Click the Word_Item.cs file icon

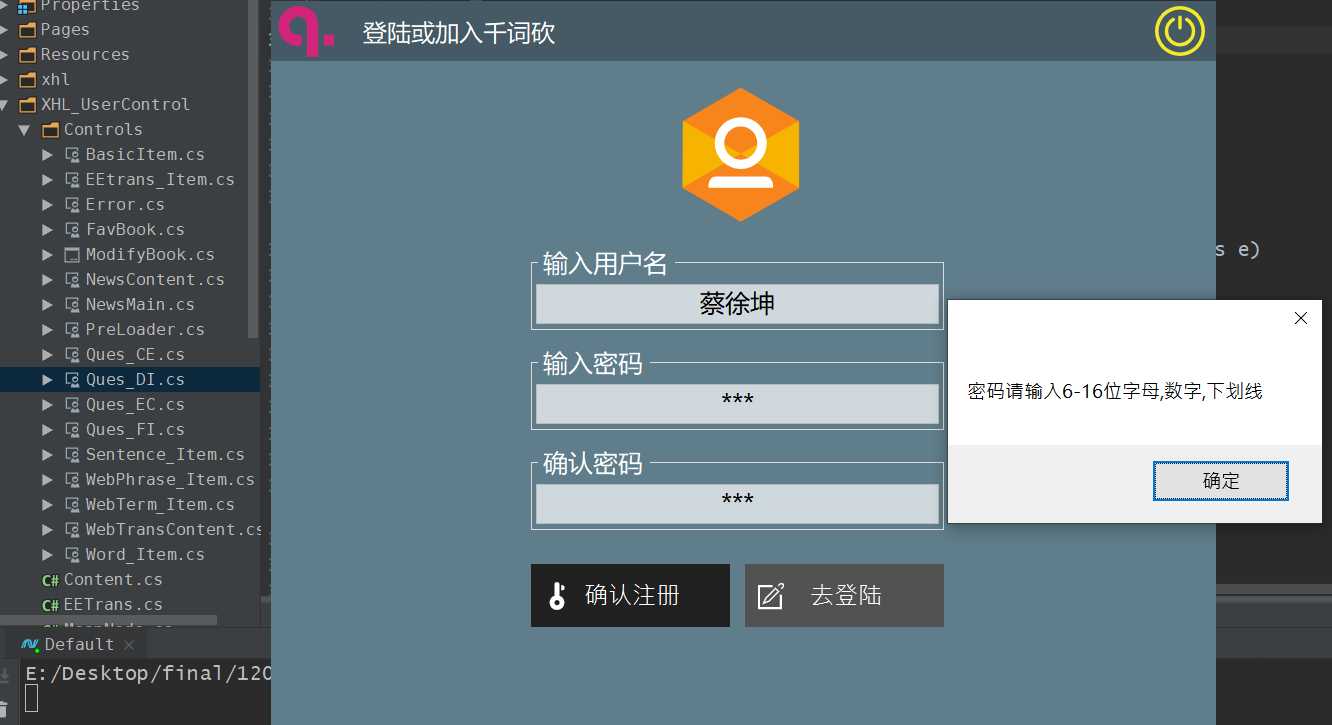pyautogui.click(x=72, y=554)
